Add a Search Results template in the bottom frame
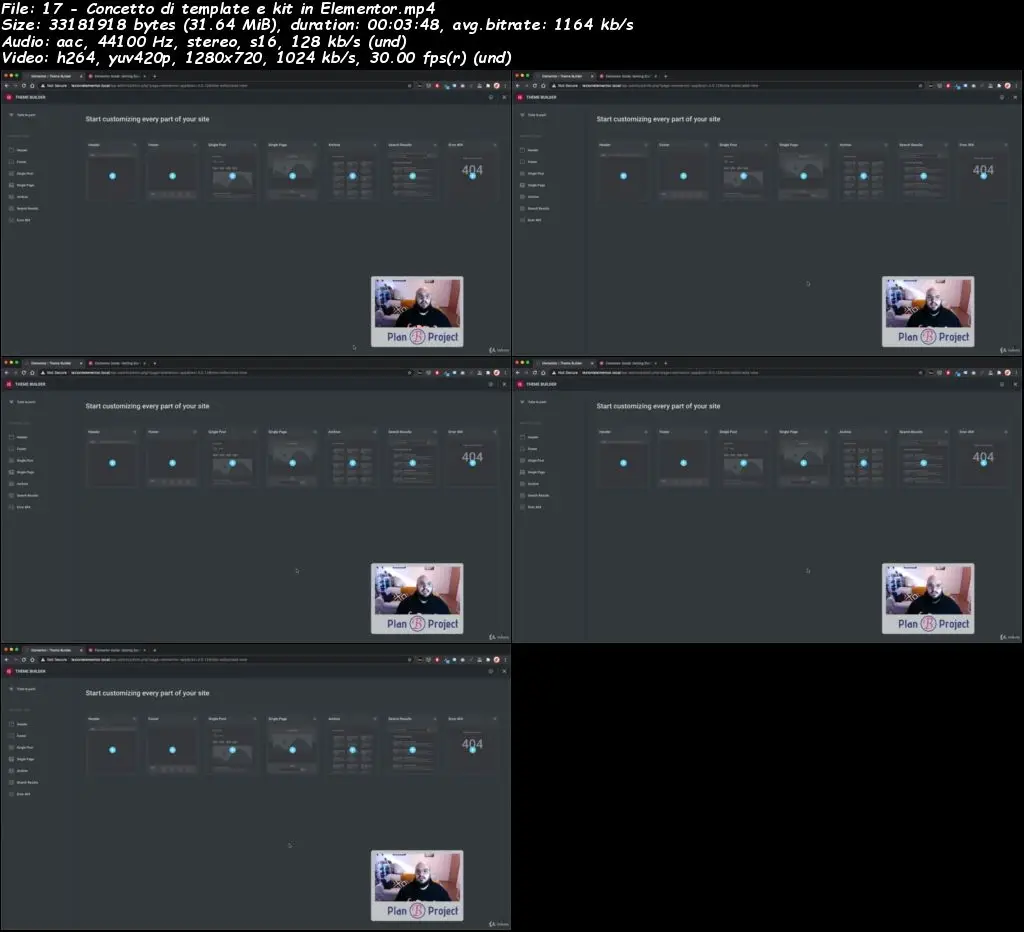Screen dimensions: 1024x932 (x=413, y=750)
